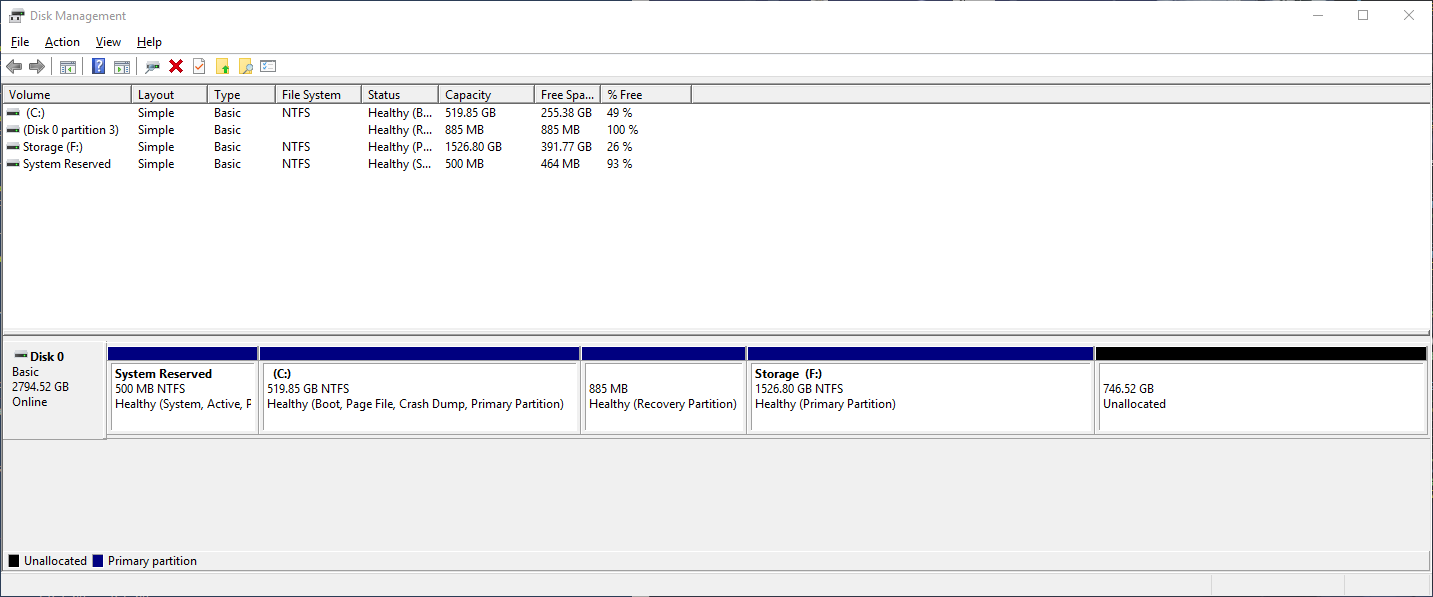The image size is (1433, 597).
Task: Click the Properties checkmark page icon
Action: 199,67
